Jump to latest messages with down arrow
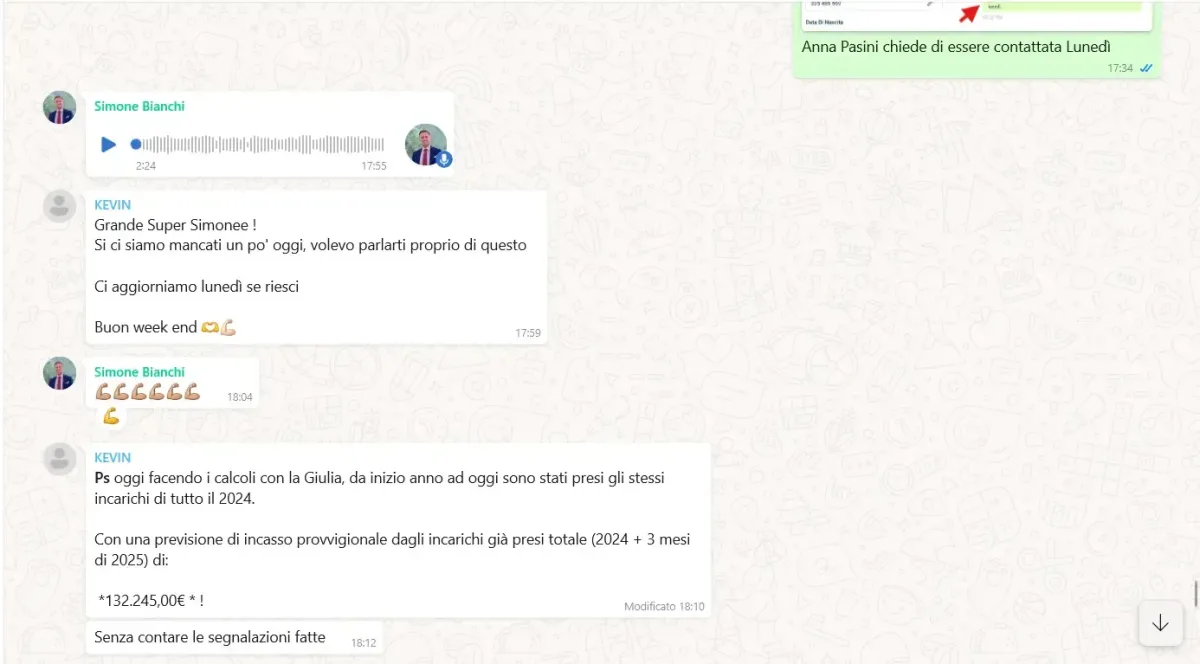The image size is (1200, 664). [1160, 623]
